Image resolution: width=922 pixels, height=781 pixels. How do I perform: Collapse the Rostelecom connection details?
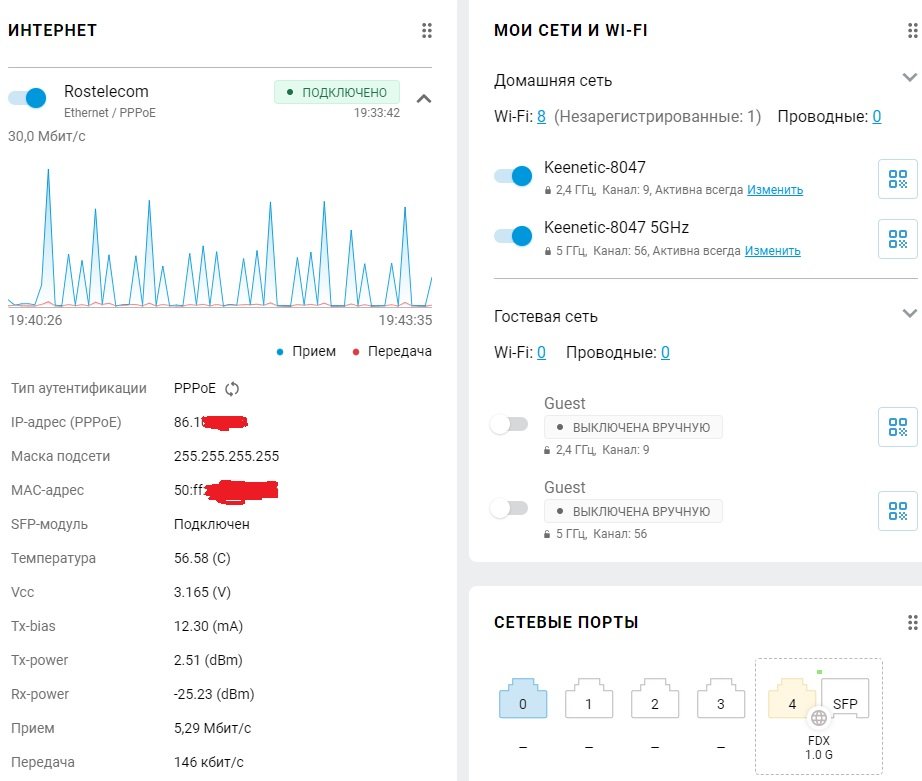[424, 99]
